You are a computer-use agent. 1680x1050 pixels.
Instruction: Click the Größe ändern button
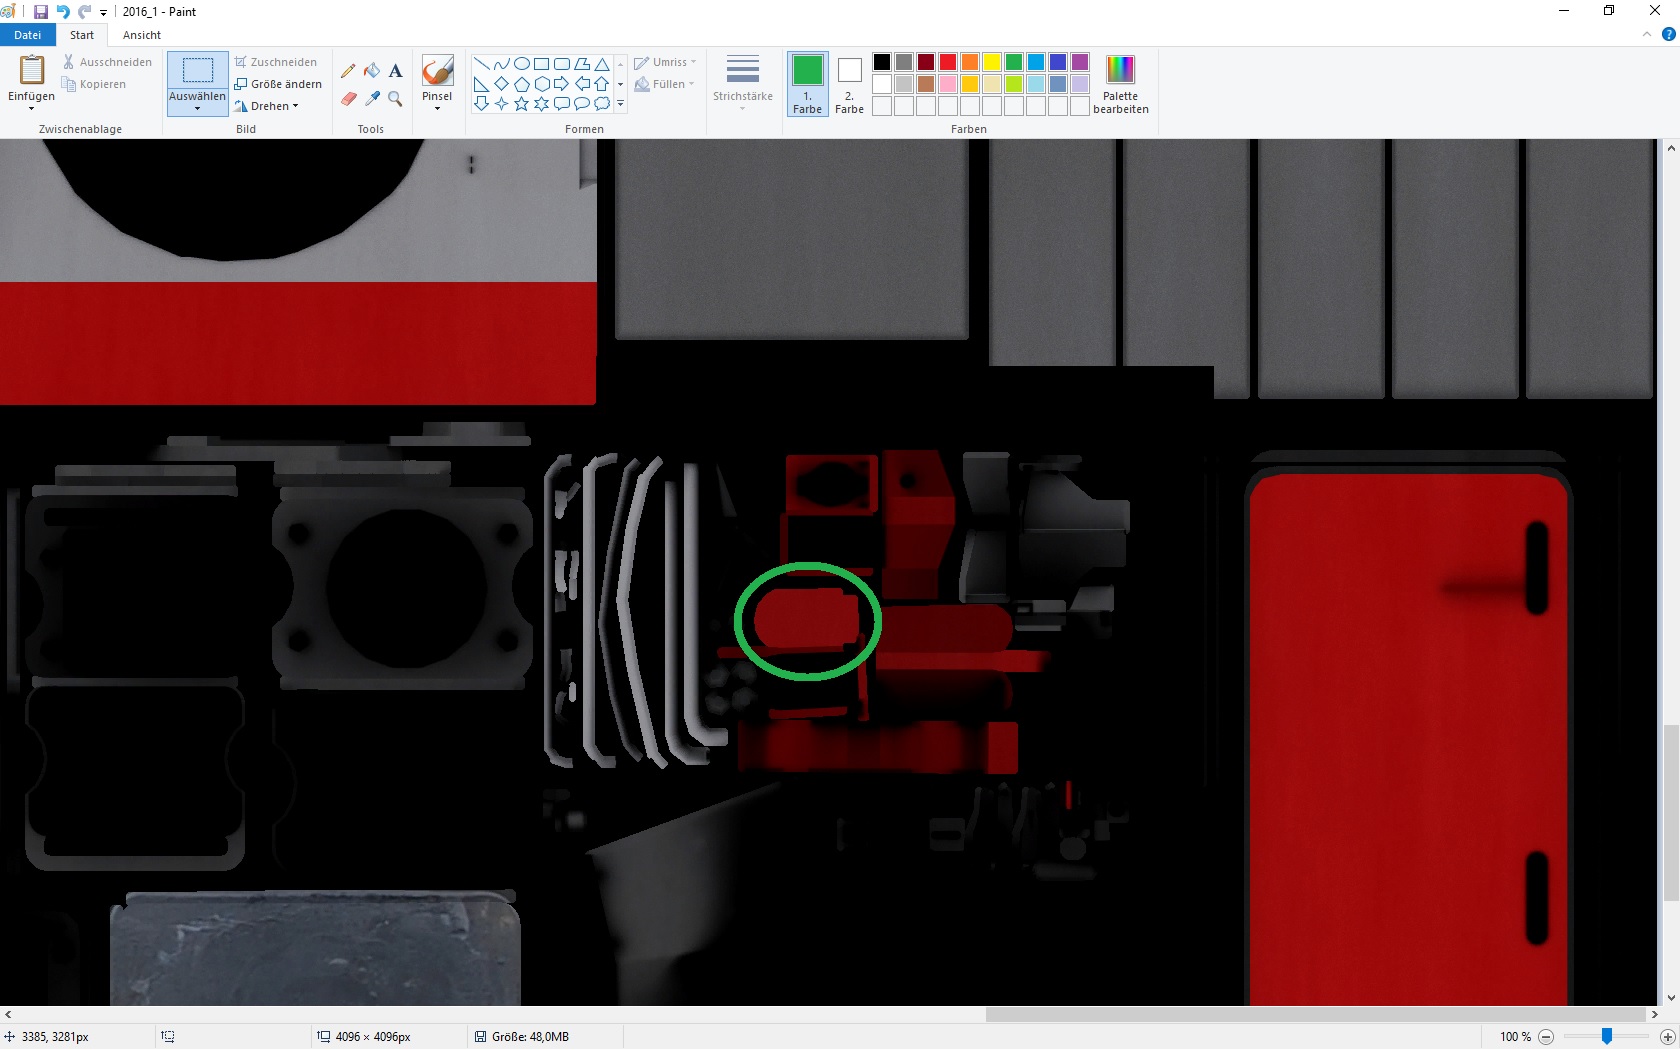278,84
